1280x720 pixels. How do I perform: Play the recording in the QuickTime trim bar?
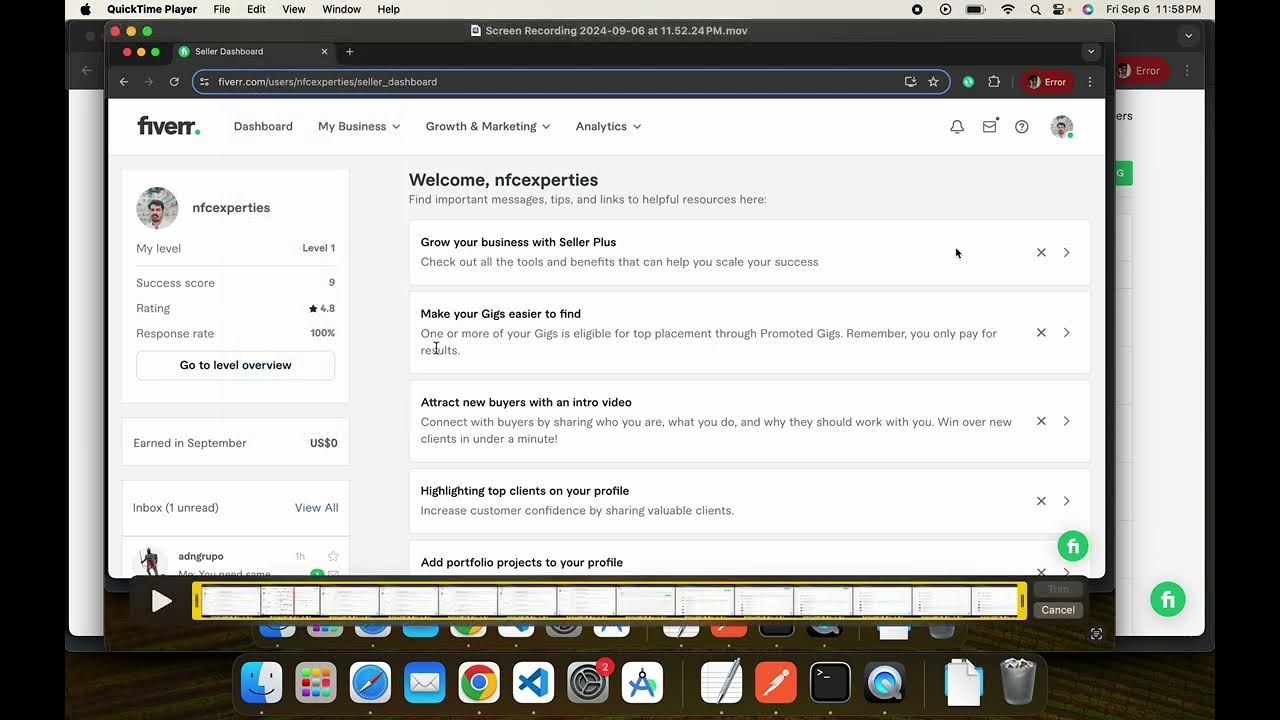(161, 601)
